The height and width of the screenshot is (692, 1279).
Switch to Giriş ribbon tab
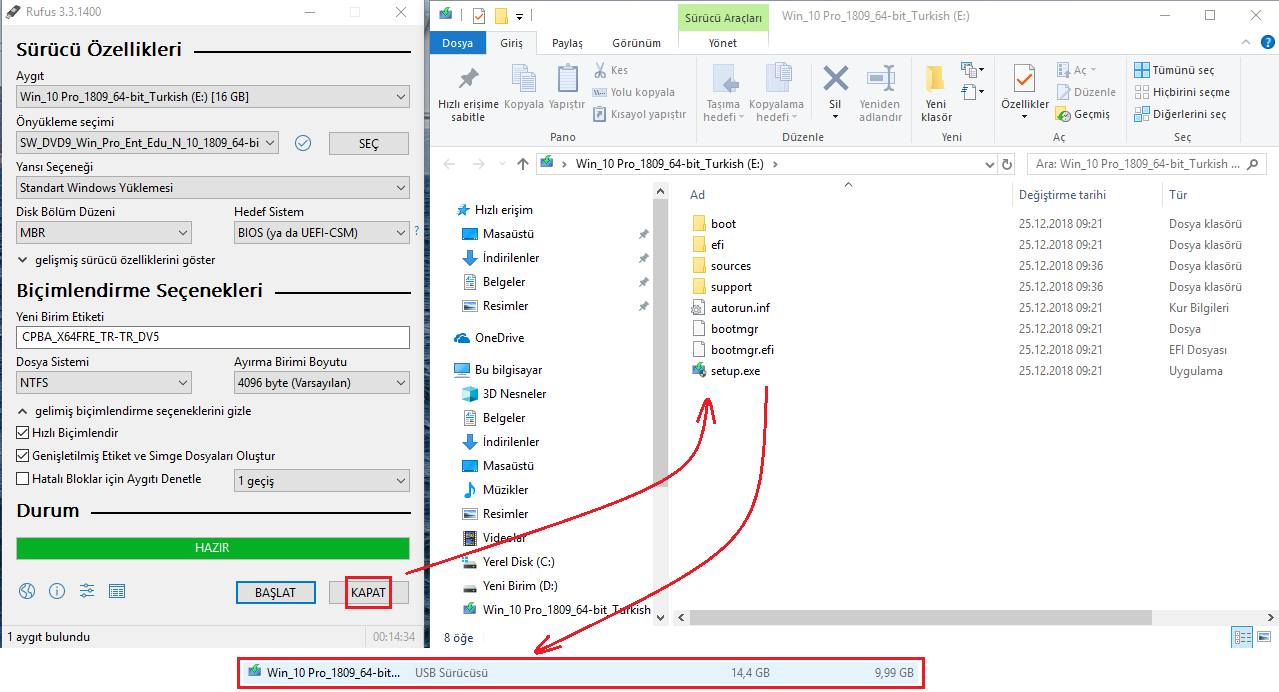tap(512, 43)
